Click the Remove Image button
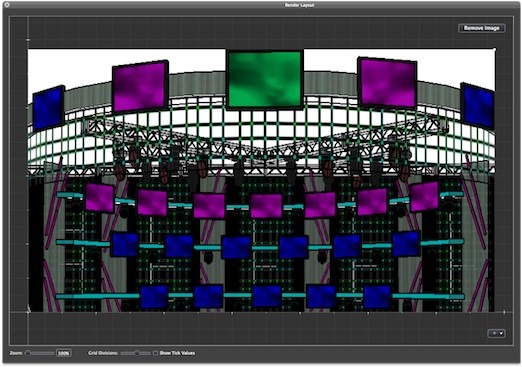Screen dimensions: 522x367 coord(482,28)
